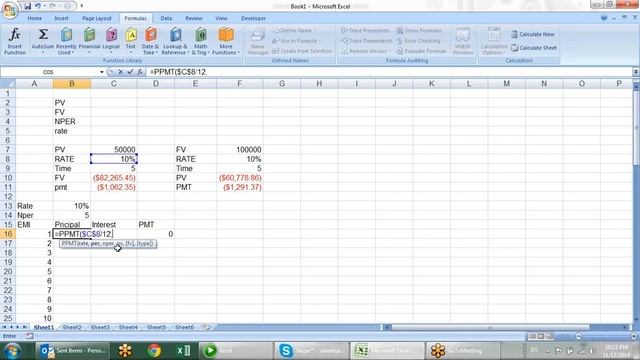Select row header 16
Screen dimensions: 640x360
pyautogui.click(x=8, y=234)
